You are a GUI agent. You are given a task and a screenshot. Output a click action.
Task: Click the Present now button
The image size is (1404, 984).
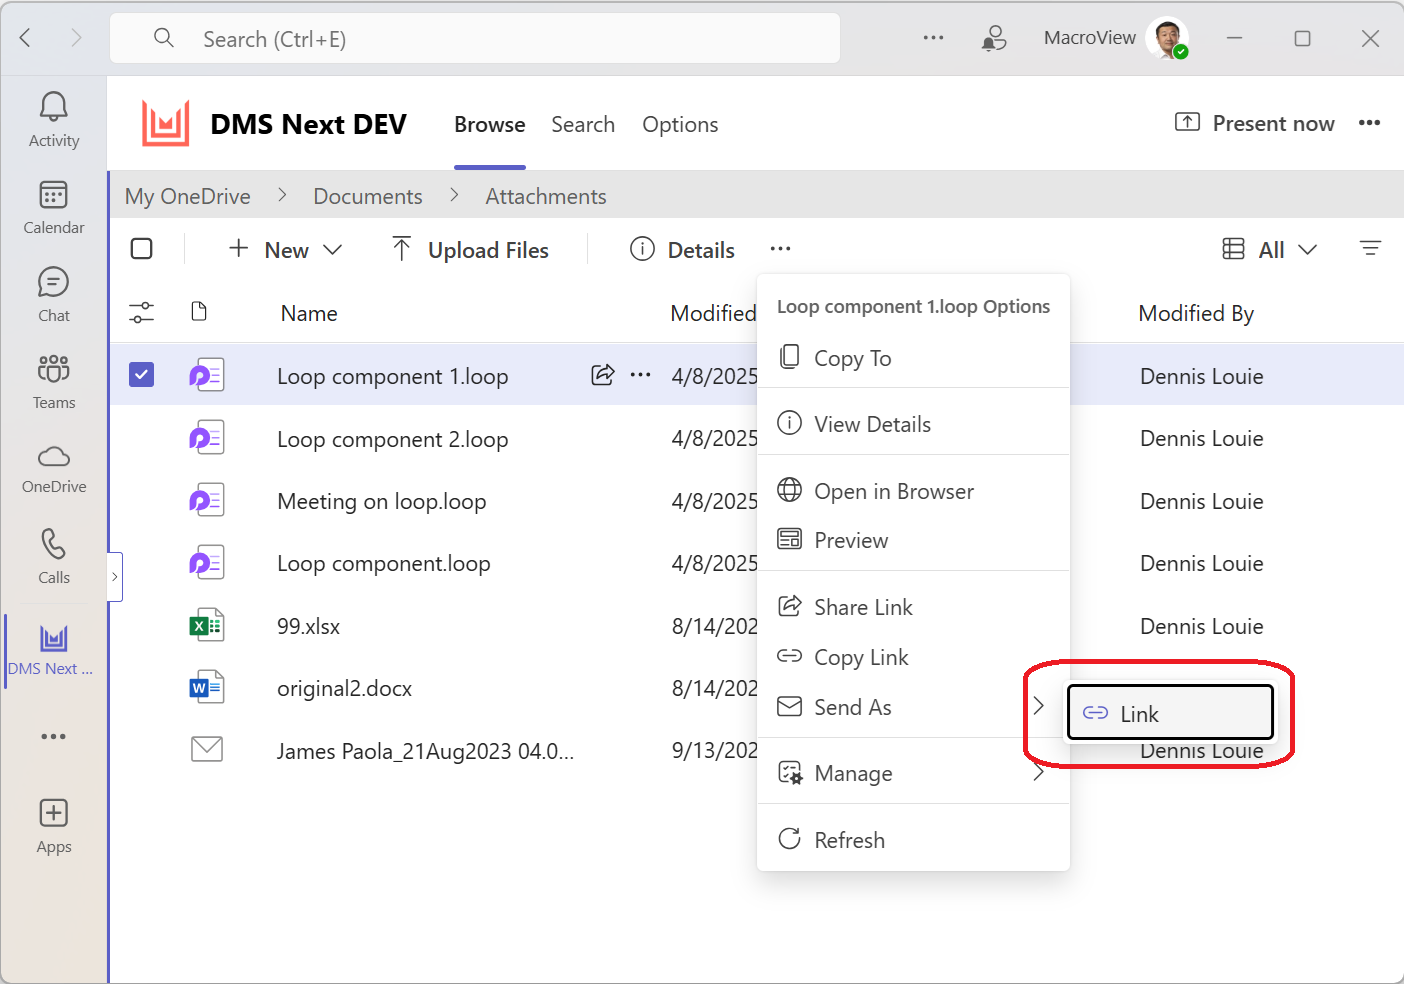(1255, 123)
